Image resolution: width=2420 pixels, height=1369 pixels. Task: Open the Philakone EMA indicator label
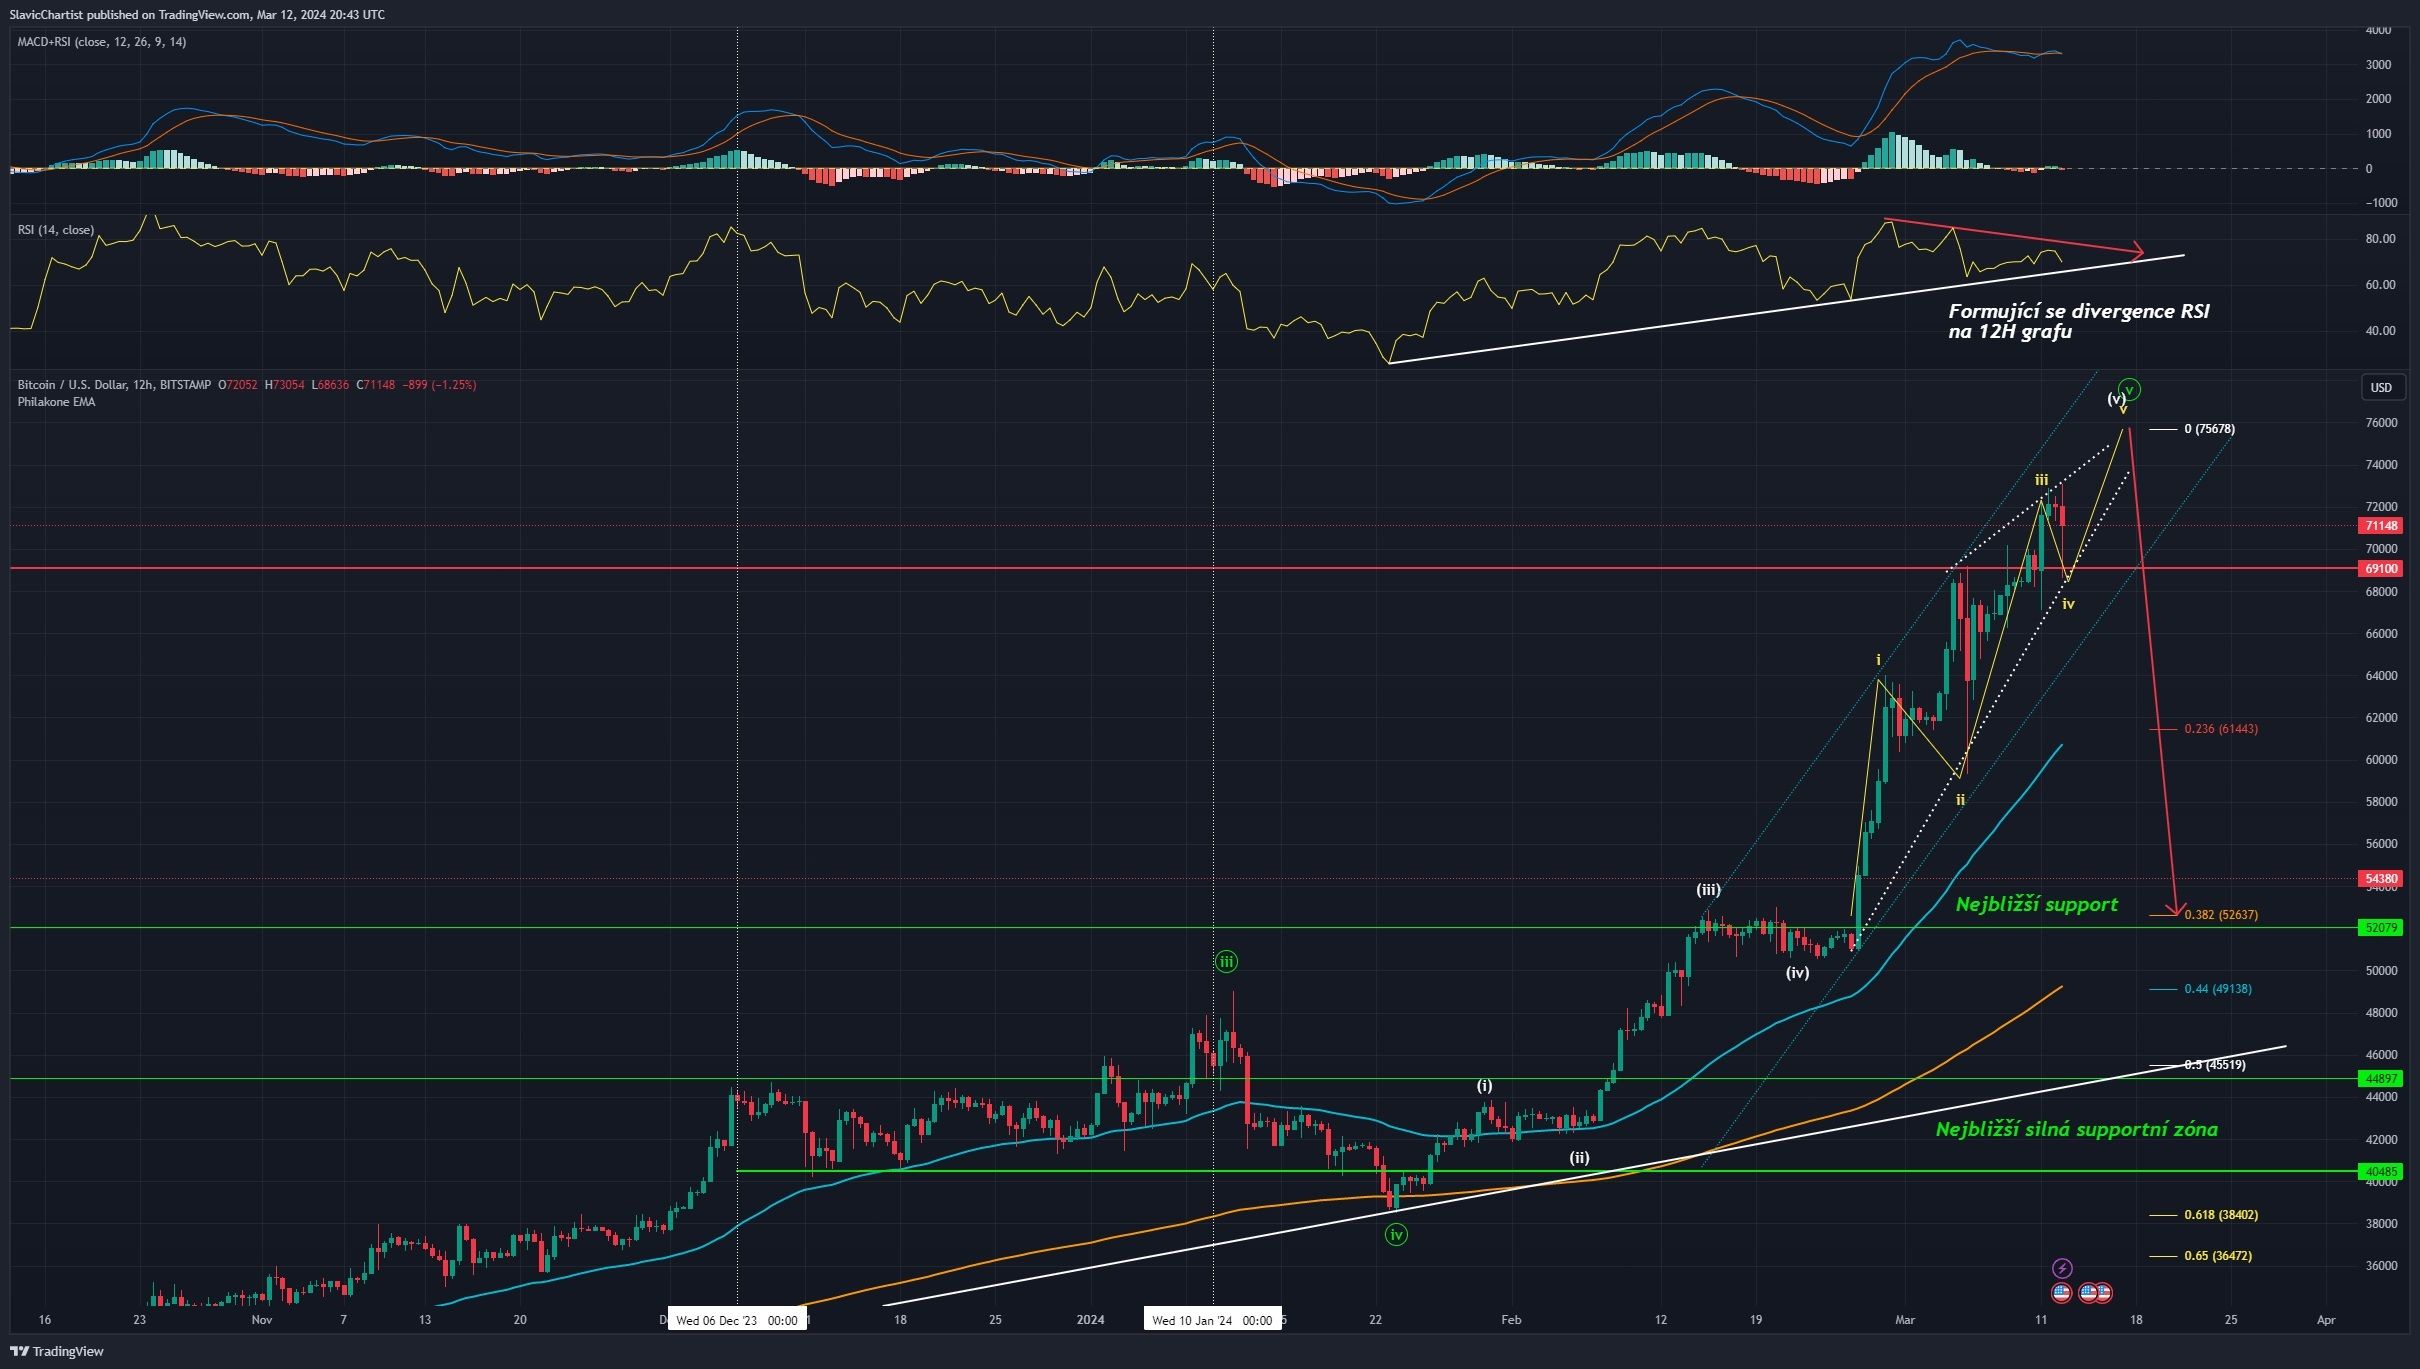tap(56, 402)
